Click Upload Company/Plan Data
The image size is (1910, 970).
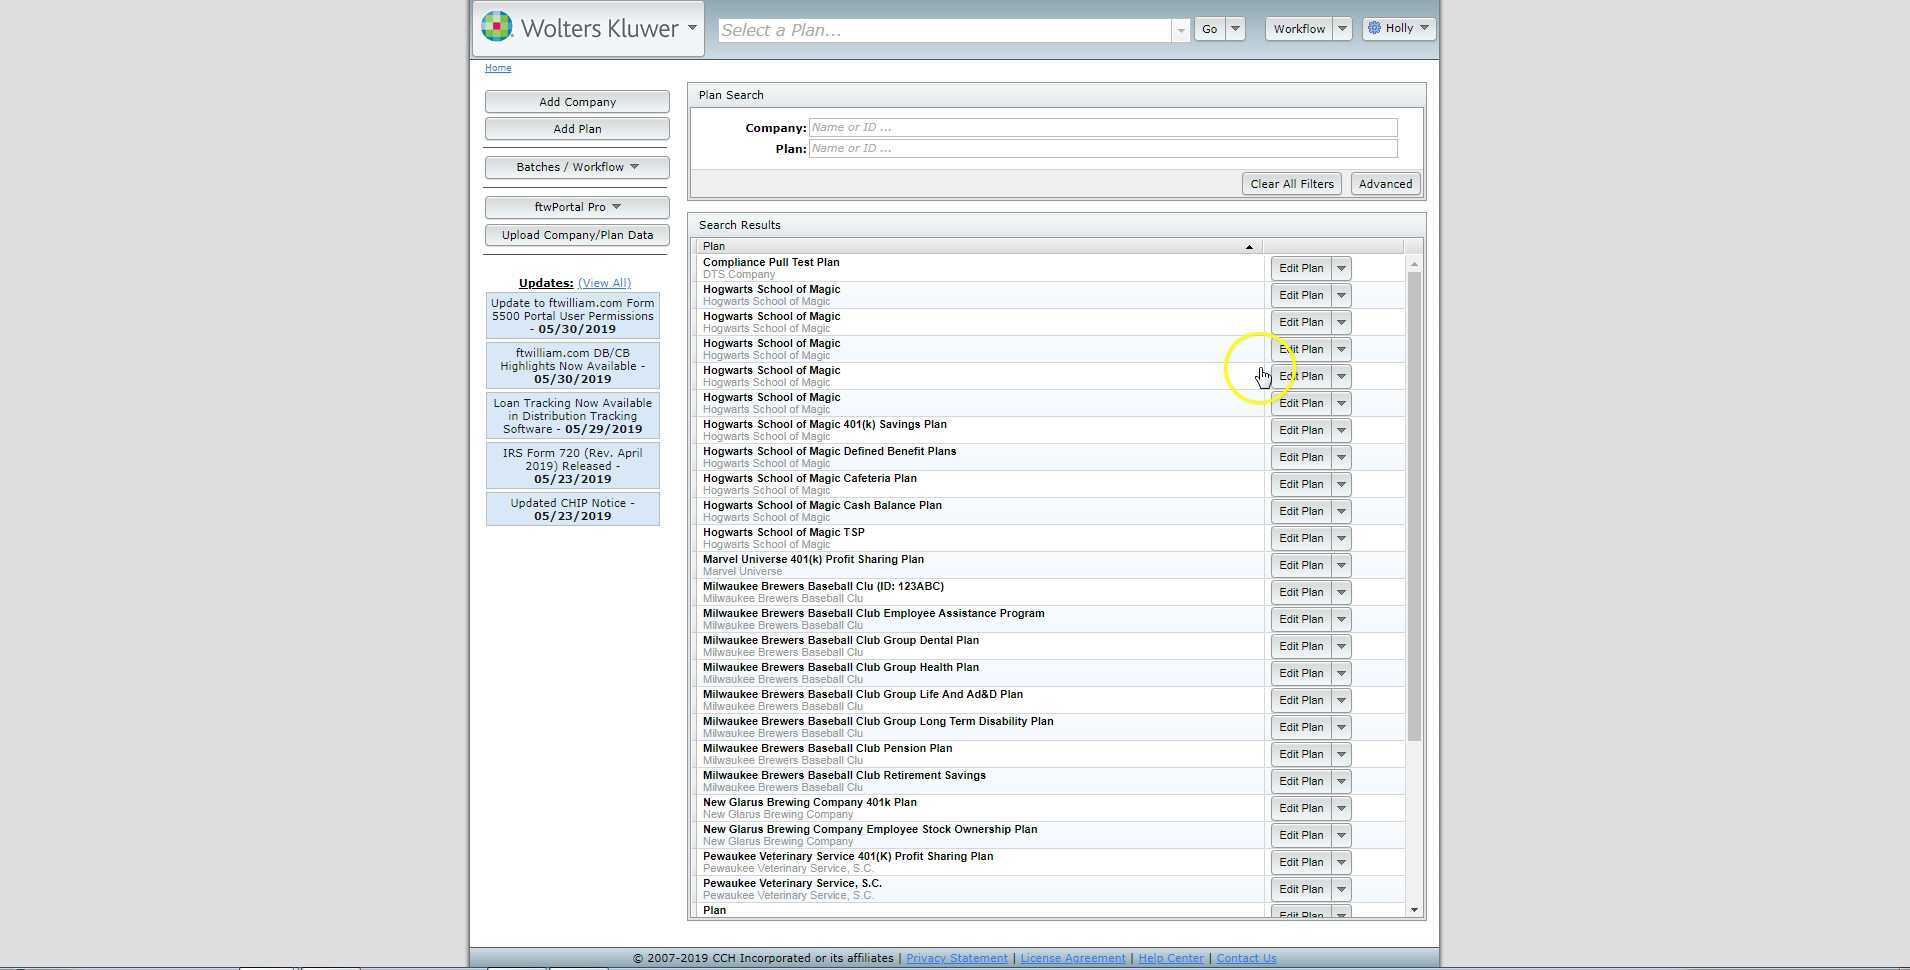coord(577,235)
